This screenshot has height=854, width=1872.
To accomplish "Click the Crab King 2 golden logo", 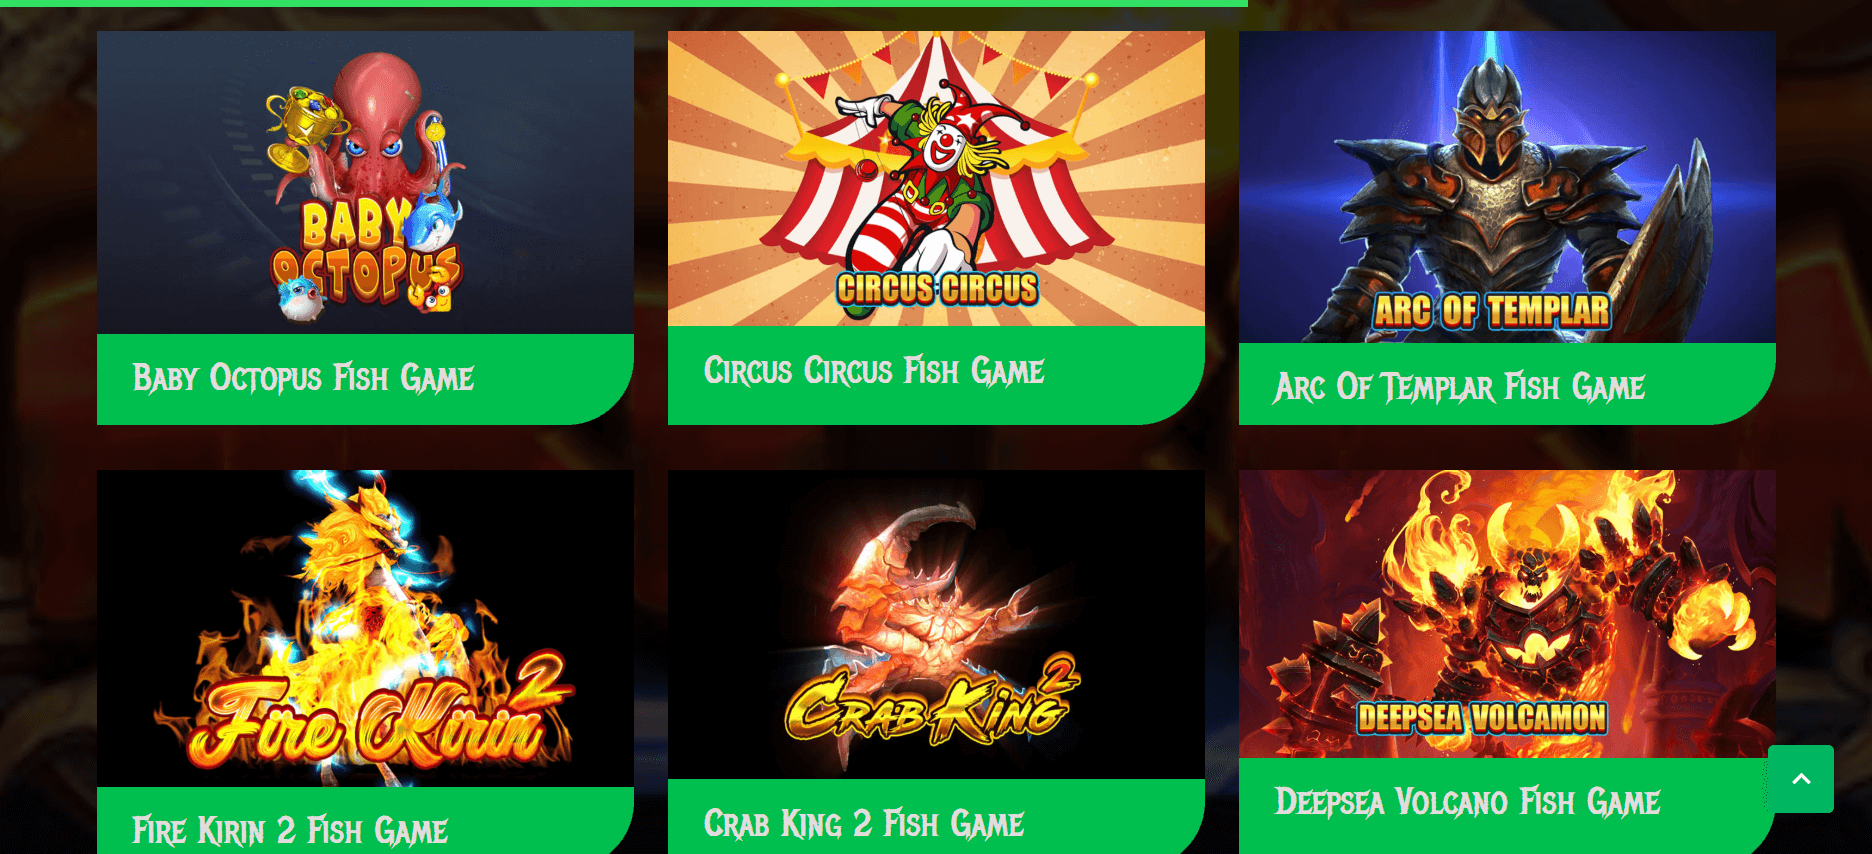I will (932, 703).
